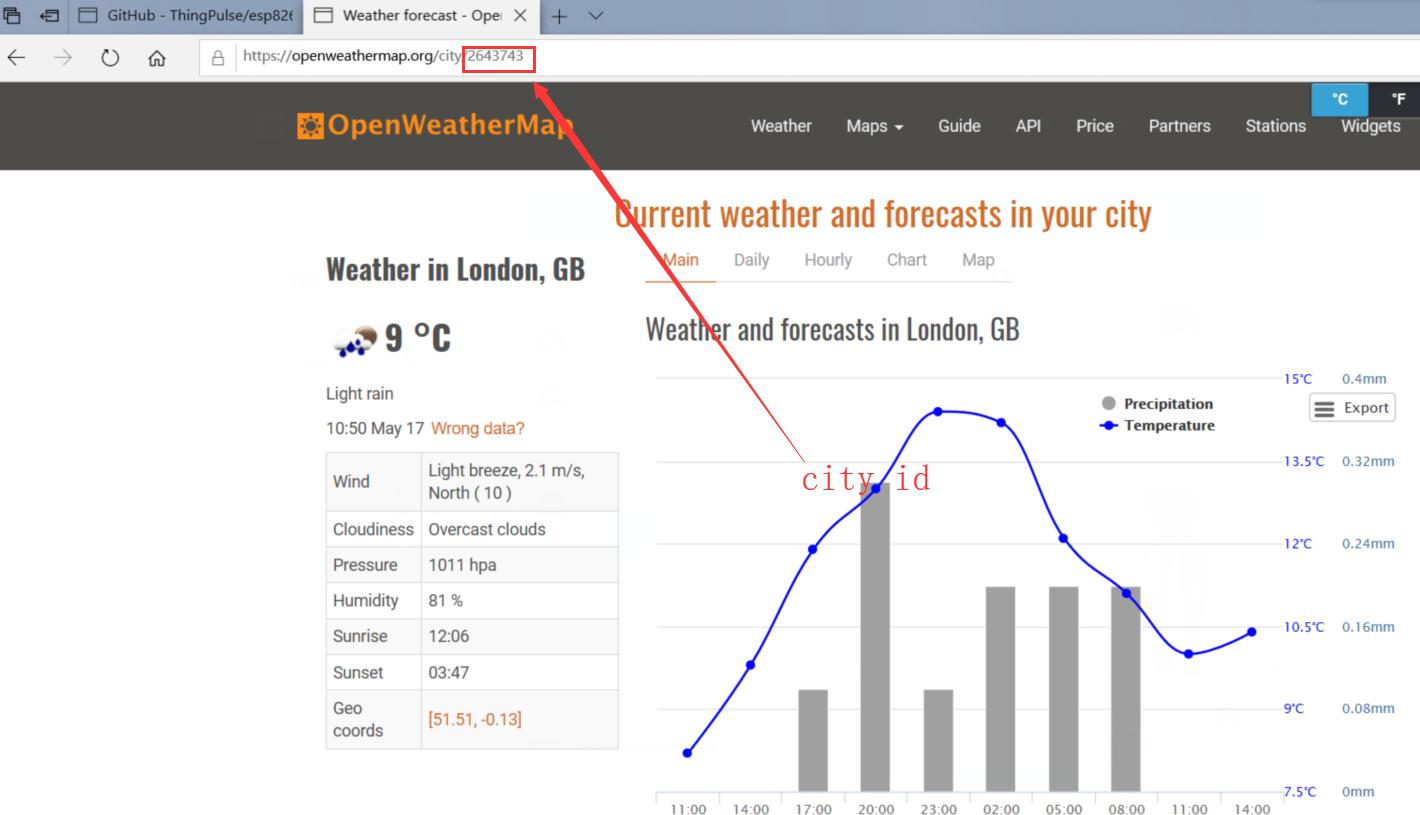Open the chart Export menu

[x=1352, y=408]
